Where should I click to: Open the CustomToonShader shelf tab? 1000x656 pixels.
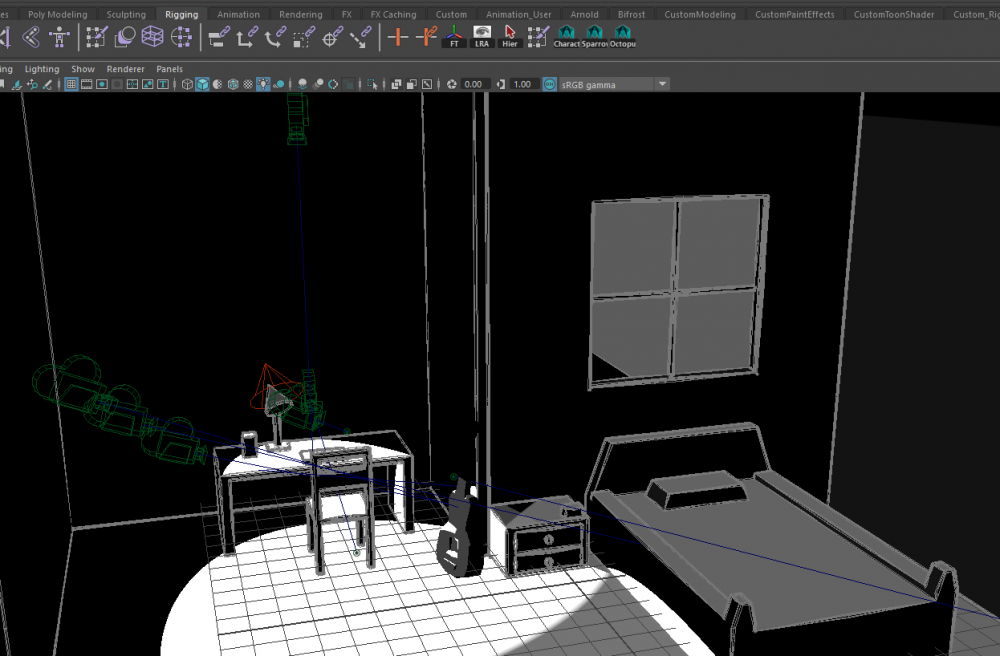(893, 14)
